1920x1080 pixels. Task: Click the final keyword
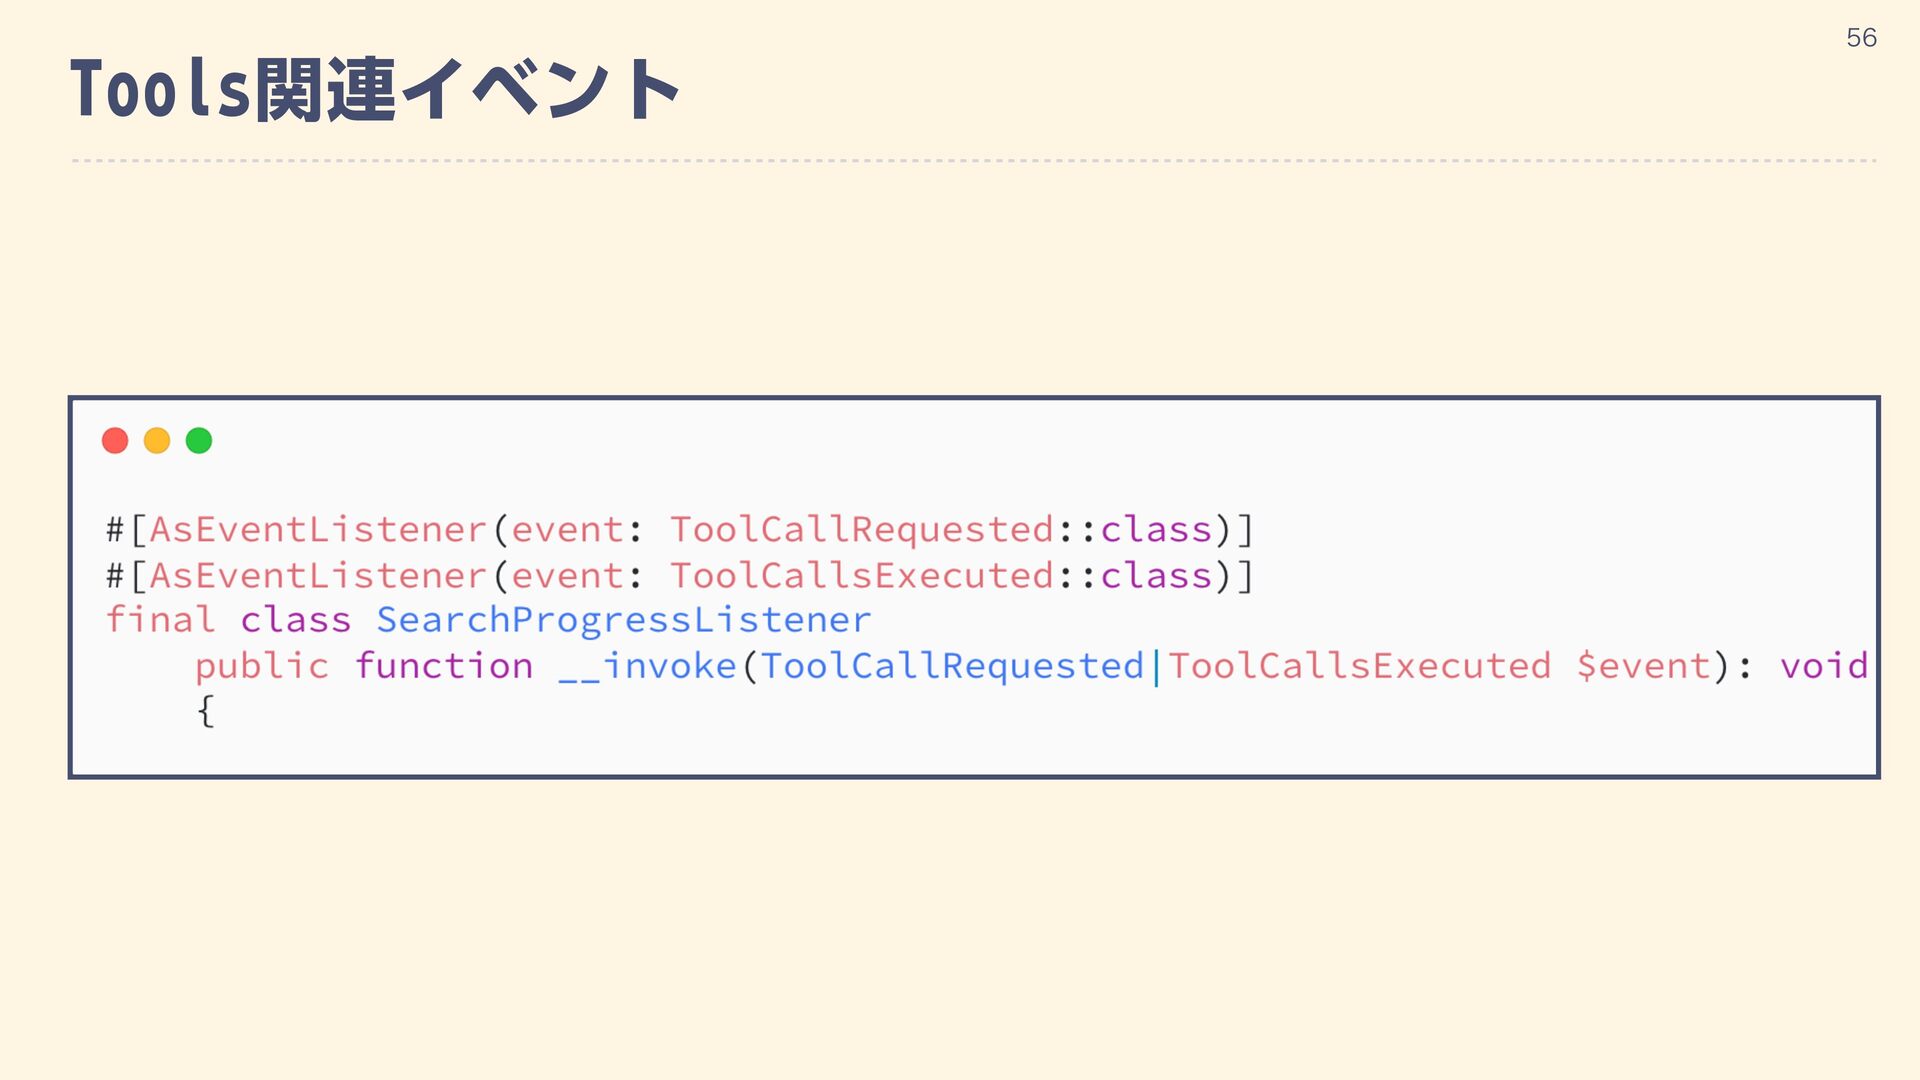tap(160, 620)
